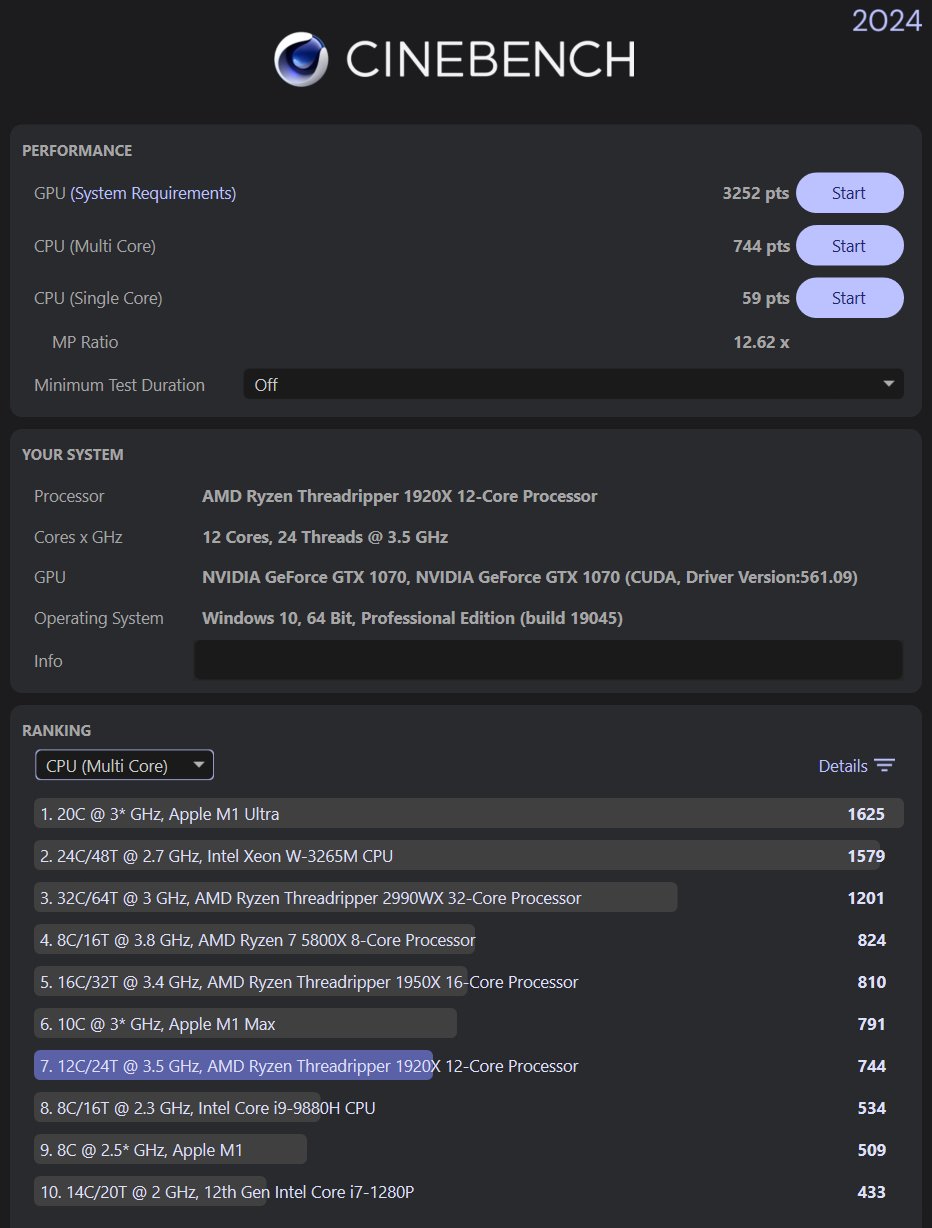Click the PERFORMANCE section heading
The image size is (932, 1228).
(77, 151)
